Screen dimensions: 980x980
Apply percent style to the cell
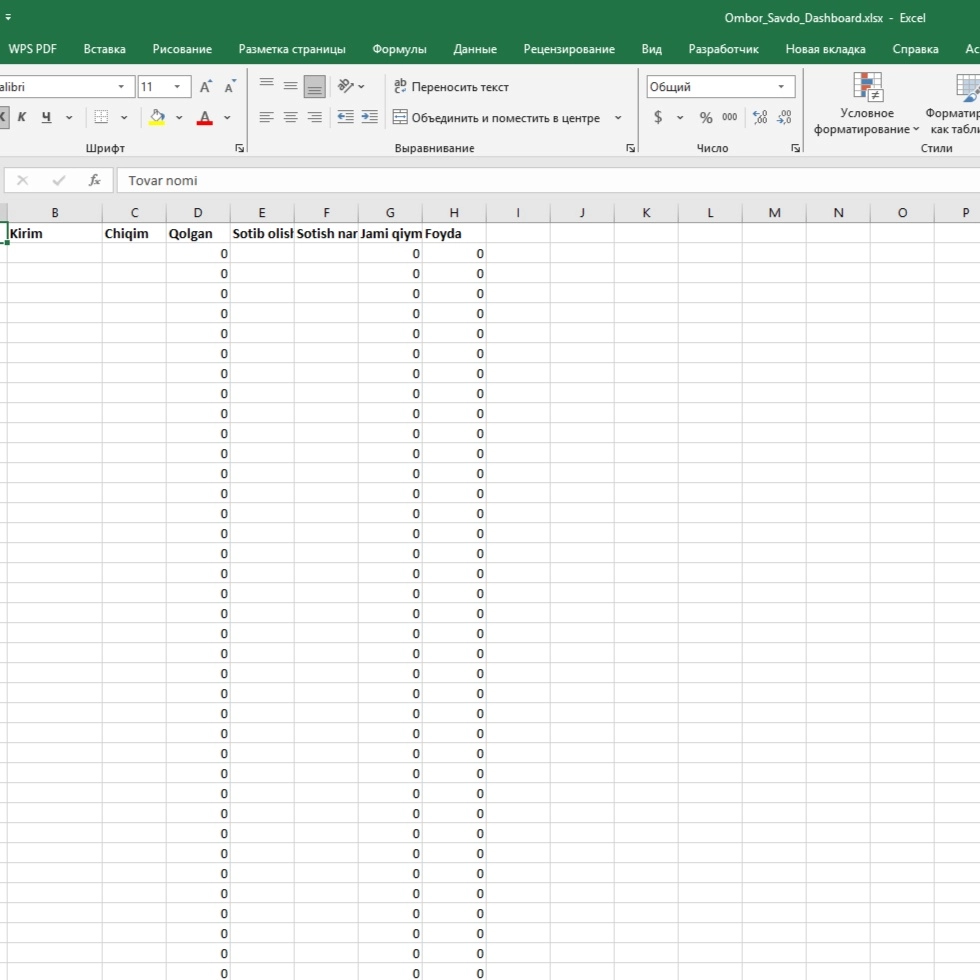coord(706,117)
